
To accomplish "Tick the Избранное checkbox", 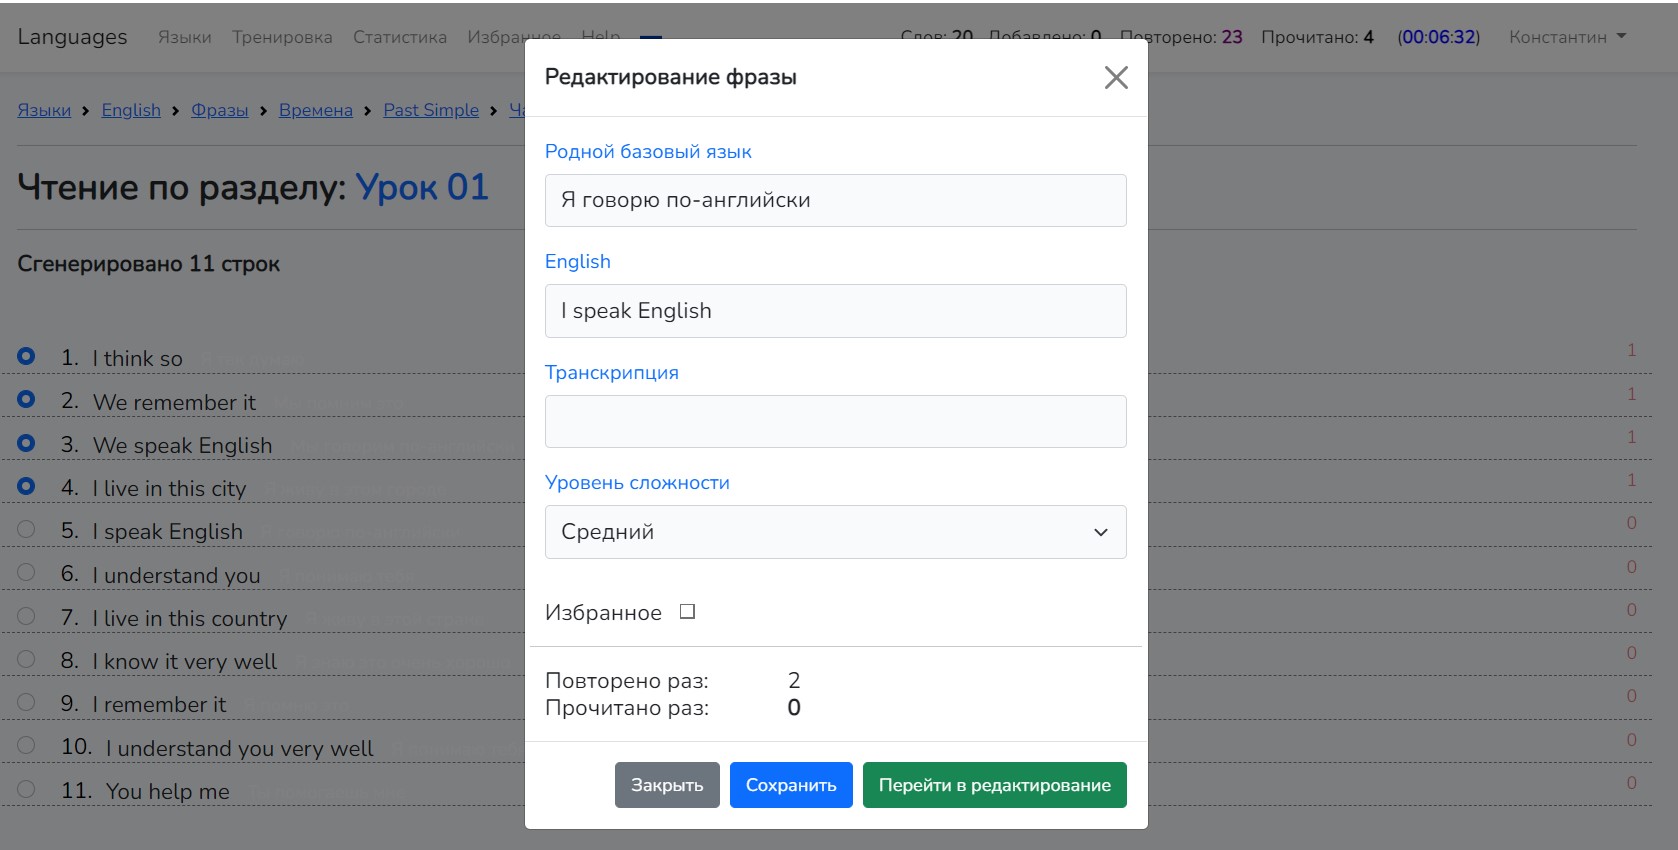I will pos(687,612).
